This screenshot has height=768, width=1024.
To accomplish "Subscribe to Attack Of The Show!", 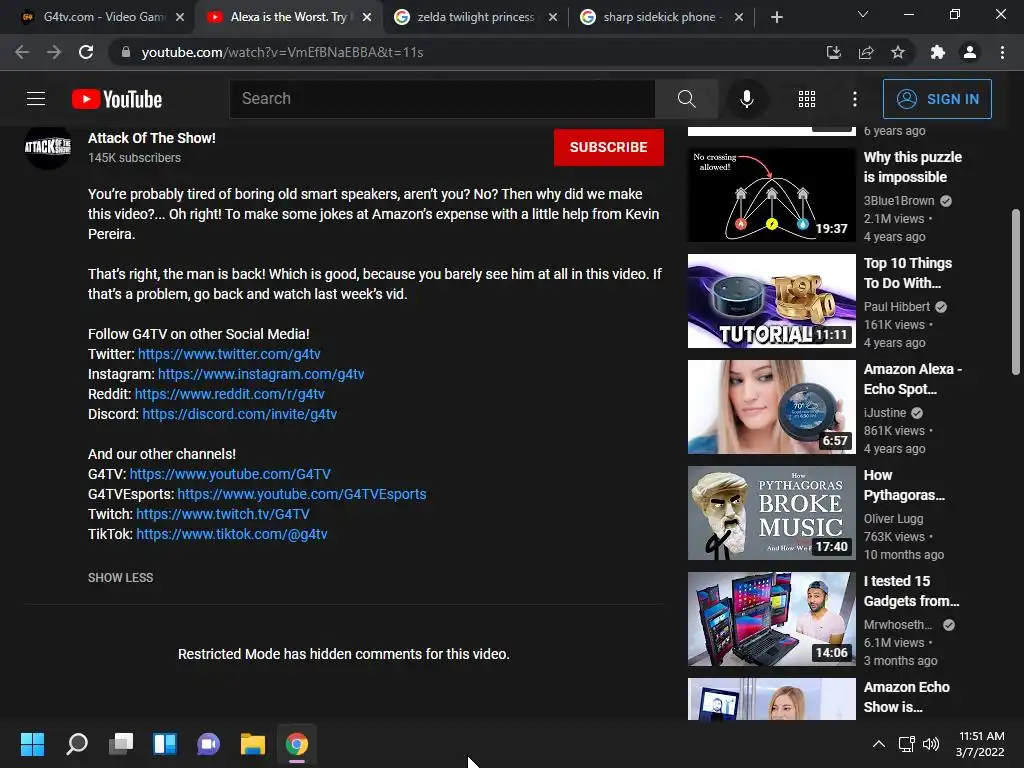I will [609, 147].
